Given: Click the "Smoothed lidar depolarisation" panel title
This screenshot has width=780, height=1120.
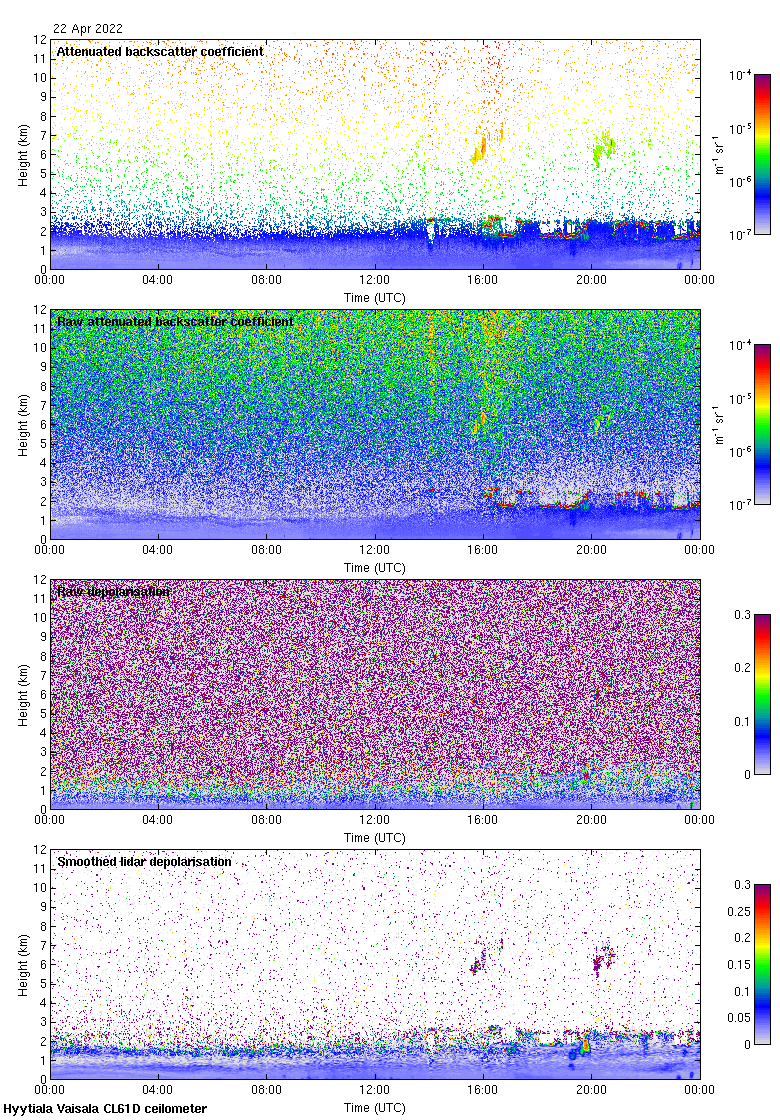Looking at the screenshot, I should click(144, 861).
